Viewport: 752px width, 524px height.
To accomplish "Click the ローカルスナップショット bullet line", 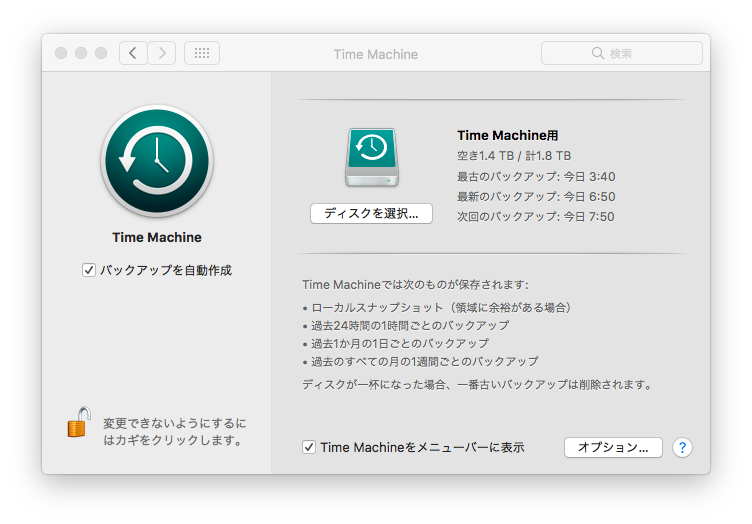I will [x=436, y=307].
